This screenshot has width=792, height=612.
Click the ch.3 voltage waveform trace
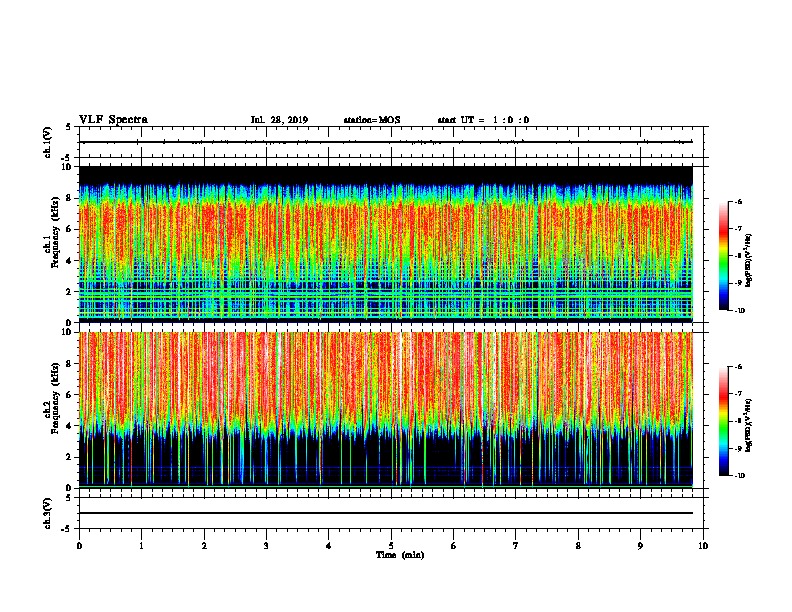386,513
